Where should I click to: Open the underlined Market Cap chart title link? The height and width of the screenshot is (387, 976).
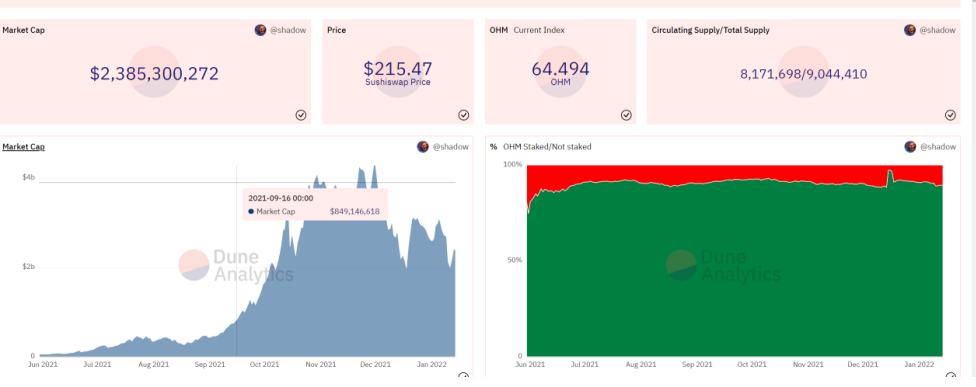coord(24,147)
